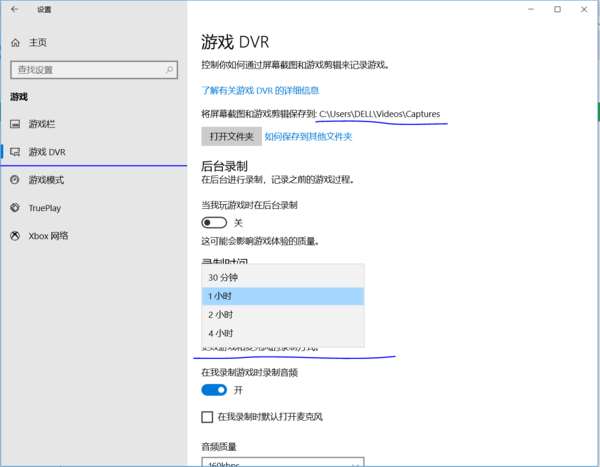Open Xbox 网络 settings page
The height and width of the screenshot is (467, 600).
click(x=93, y=236)
